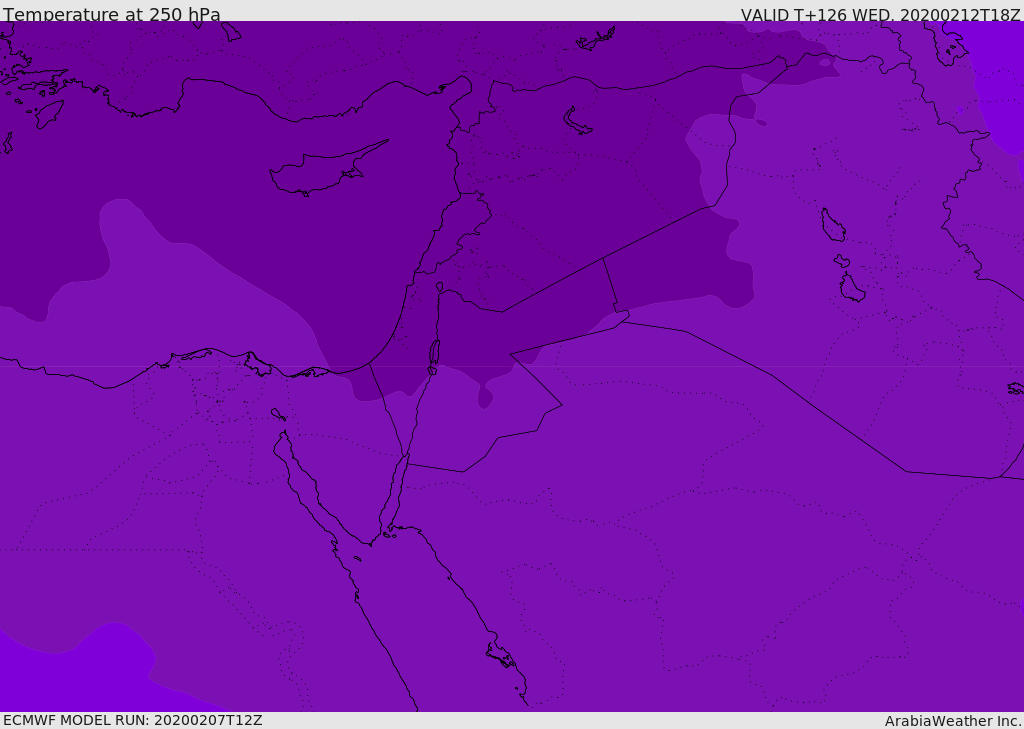
Task: Click the 'ArabiaWeather Inc' credit text
Action: (x=952, y=721)
